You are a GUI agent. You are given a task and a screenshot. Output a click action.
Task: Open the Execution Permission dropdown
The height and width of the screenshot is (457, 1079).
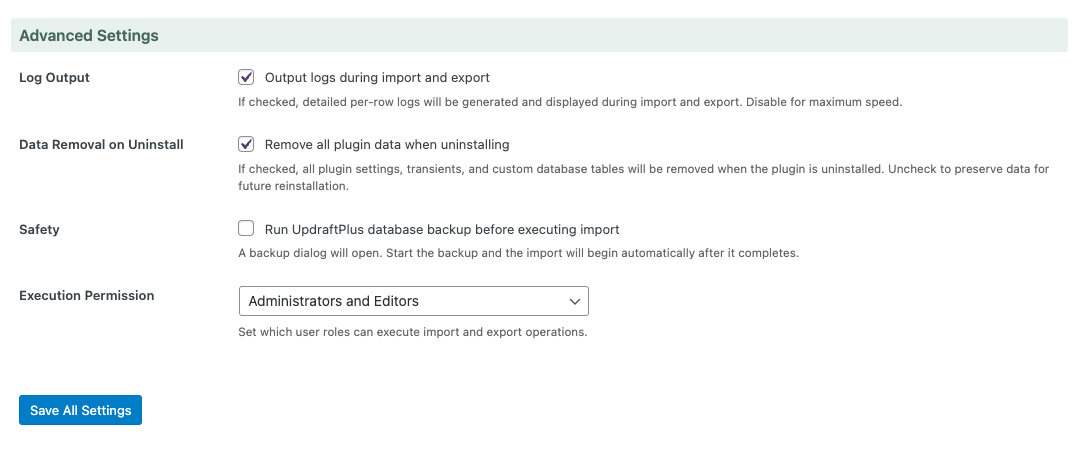[413, 301]
